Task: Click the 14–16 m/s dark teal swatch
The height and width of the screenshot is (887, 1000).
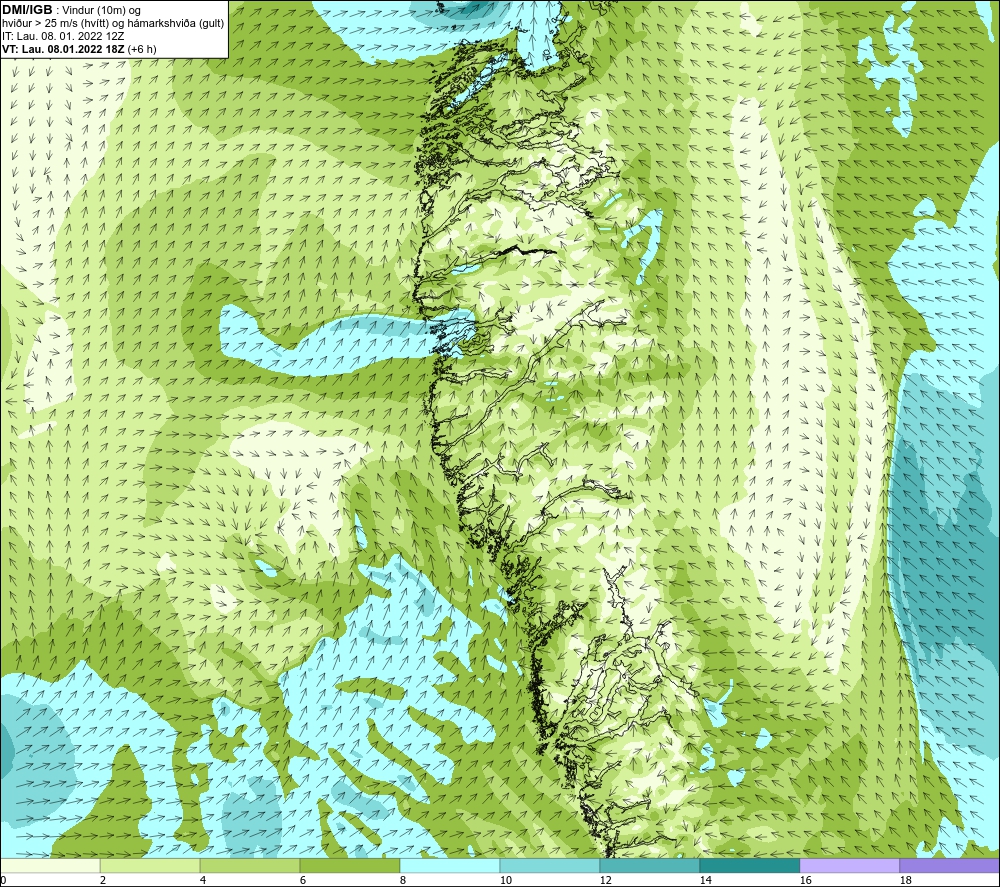Action: coord(750,865)
